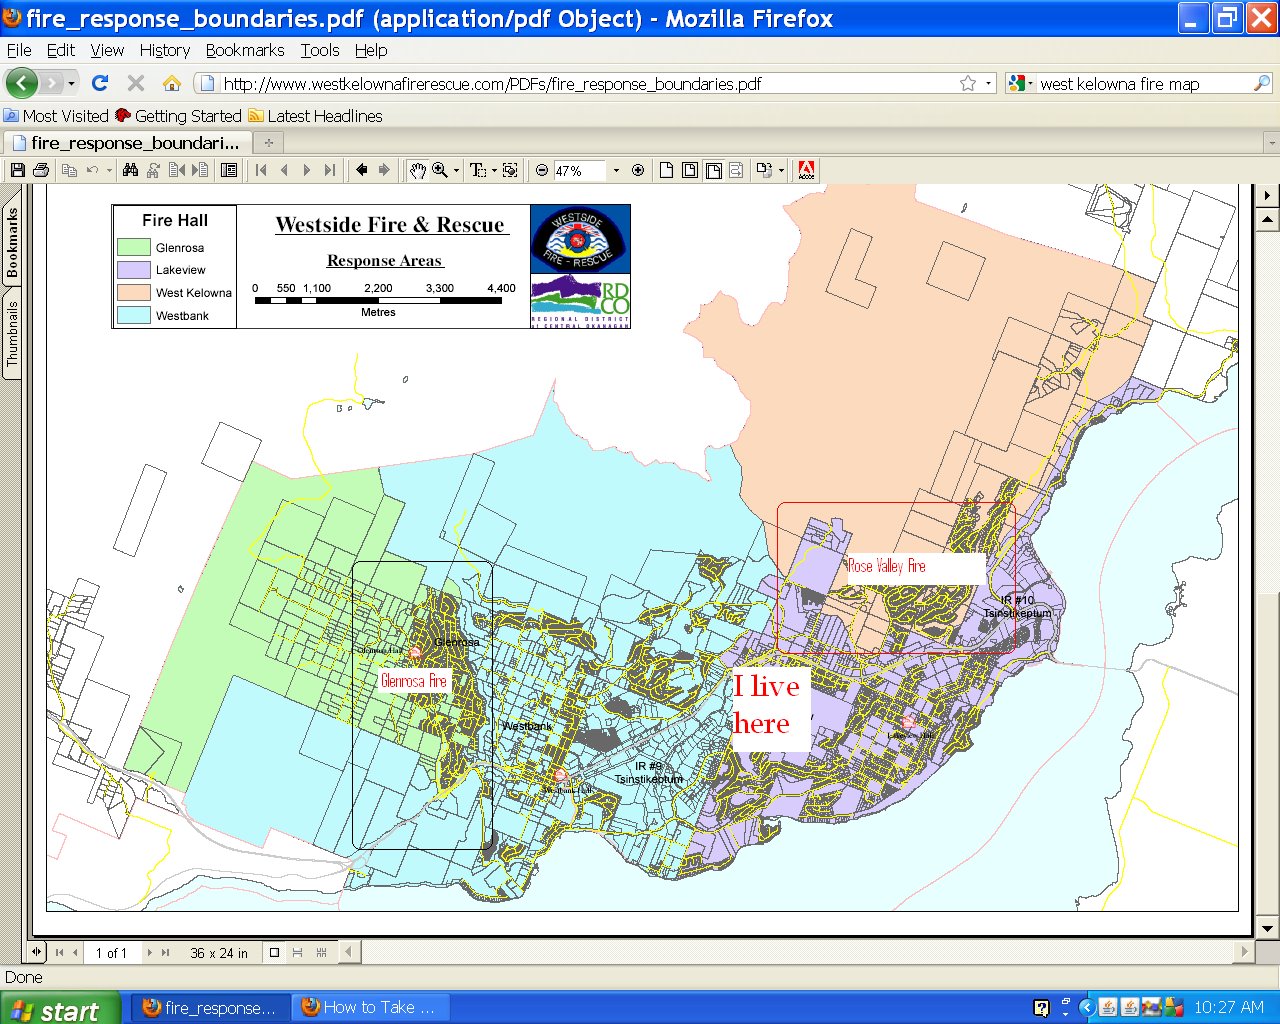Select the Hand tool
Viewport: 1280px width, 1024px height.
(417, 170)
